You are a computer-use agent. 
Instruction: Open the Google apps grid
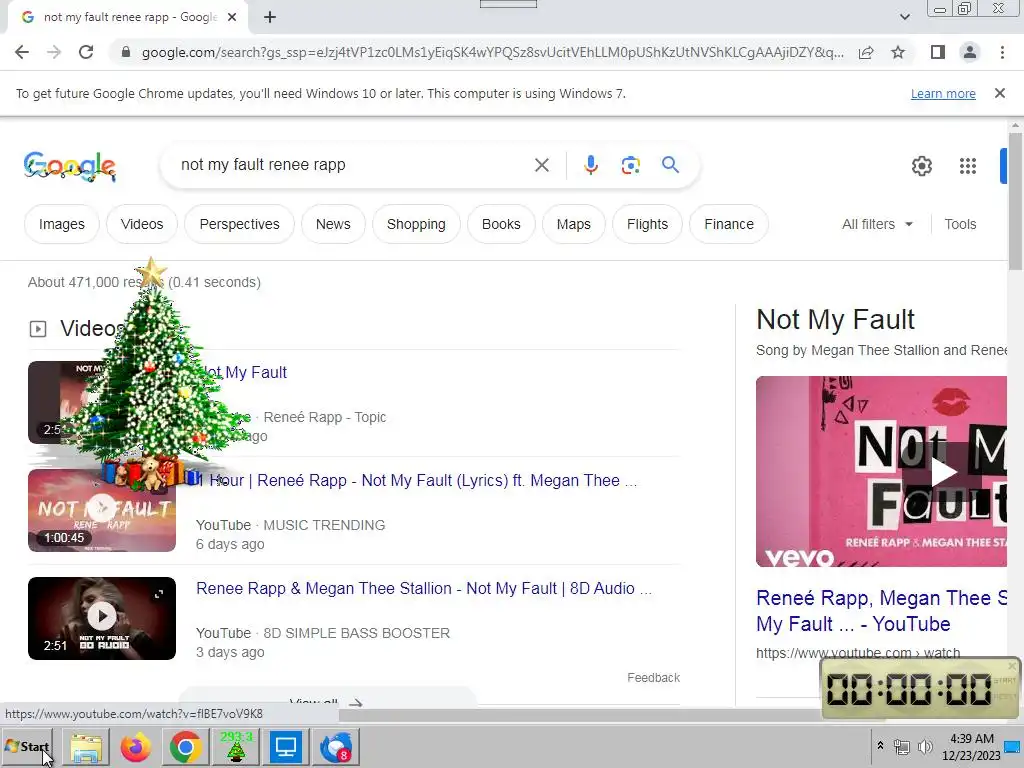tap(968, 166)
